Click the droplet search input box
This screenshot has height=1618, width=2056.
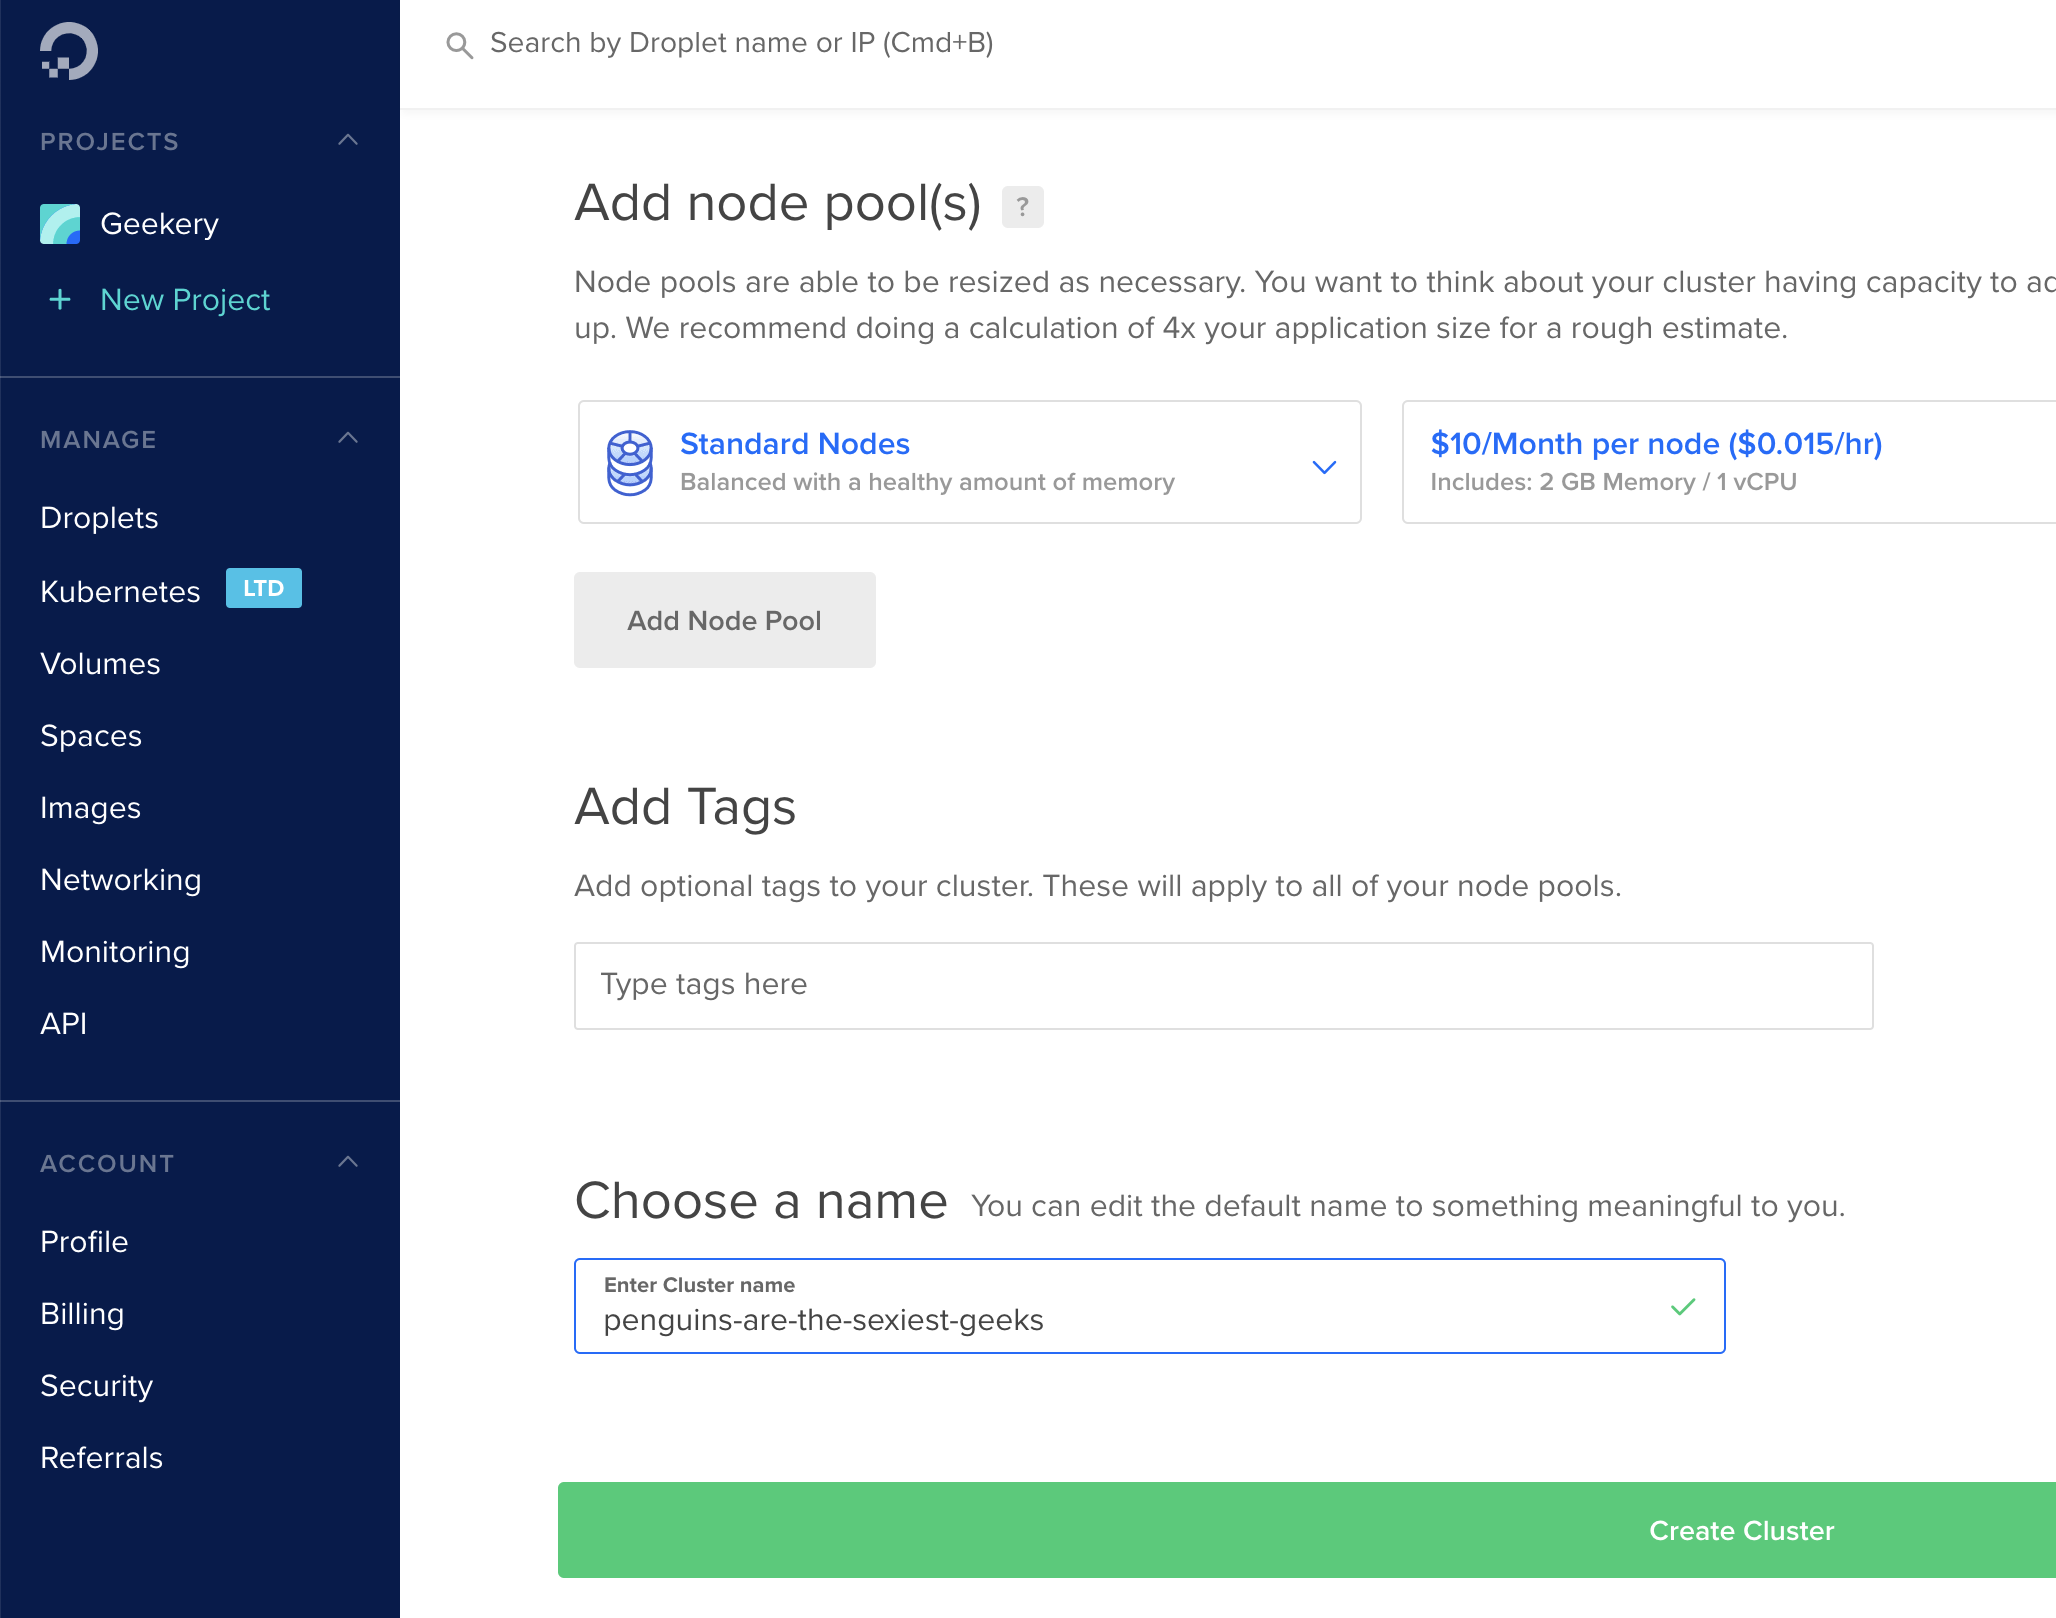click(x=741, y=43)
